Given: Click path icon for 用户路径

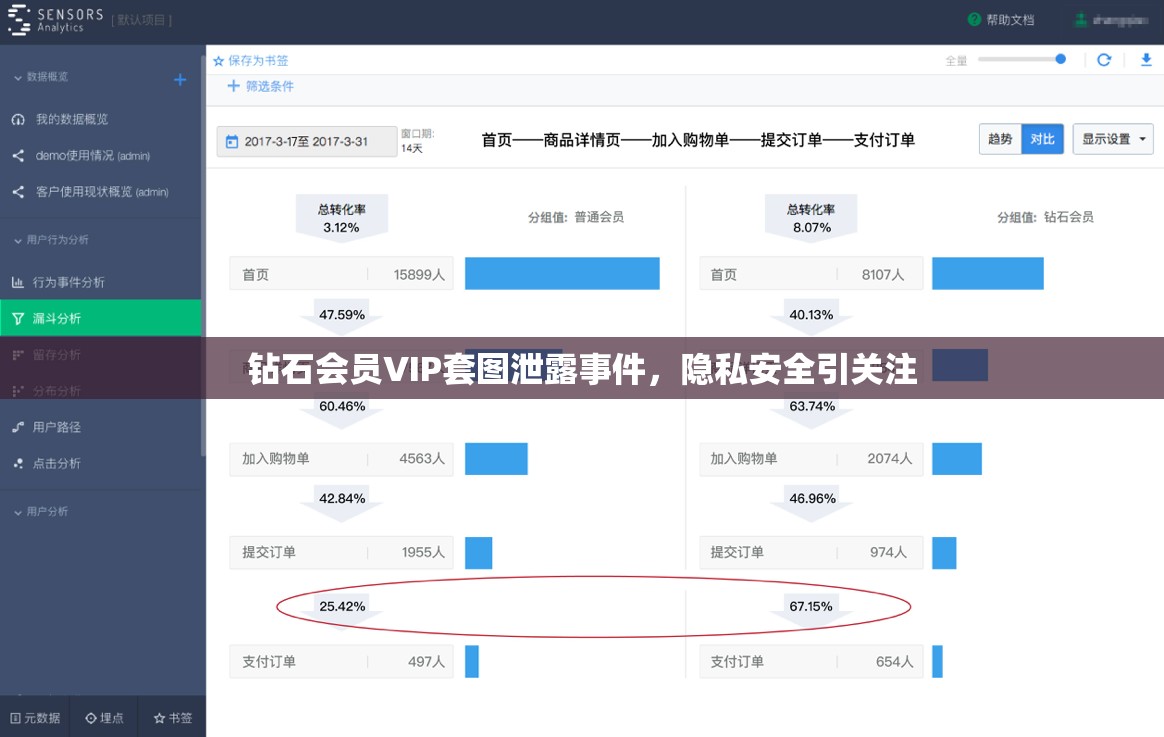Looking at the screenshot, I should pos(18,427).
